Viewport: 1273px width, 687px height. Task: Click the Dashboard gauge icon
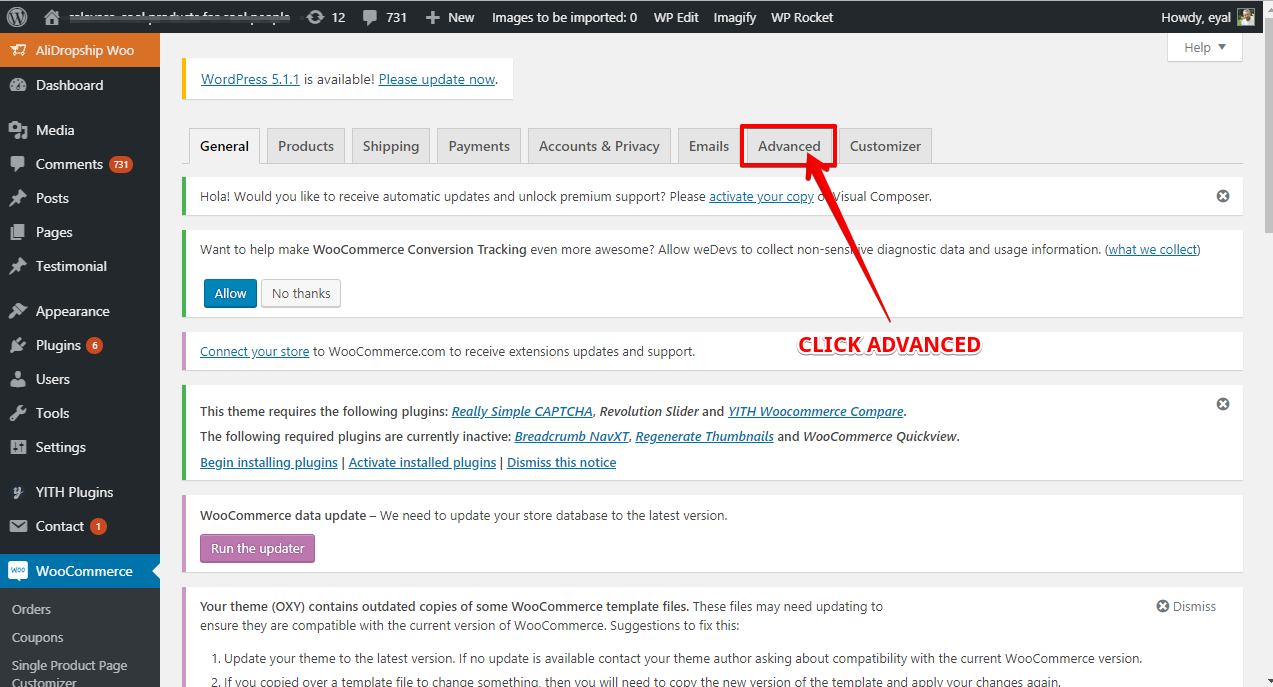tap(18, 85)
